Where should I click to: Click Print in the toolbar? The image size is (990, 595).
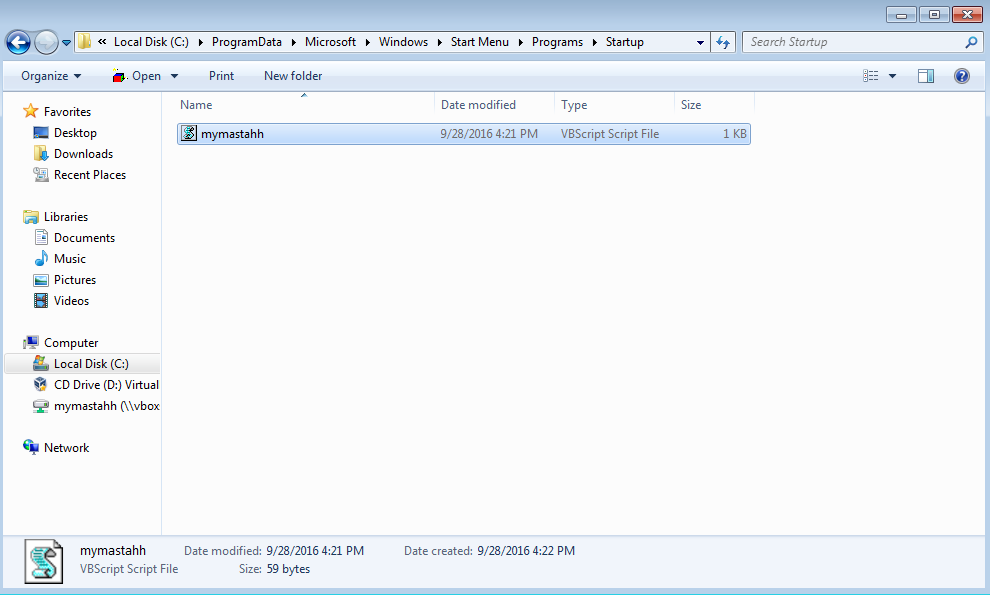[x=222, y=76]
